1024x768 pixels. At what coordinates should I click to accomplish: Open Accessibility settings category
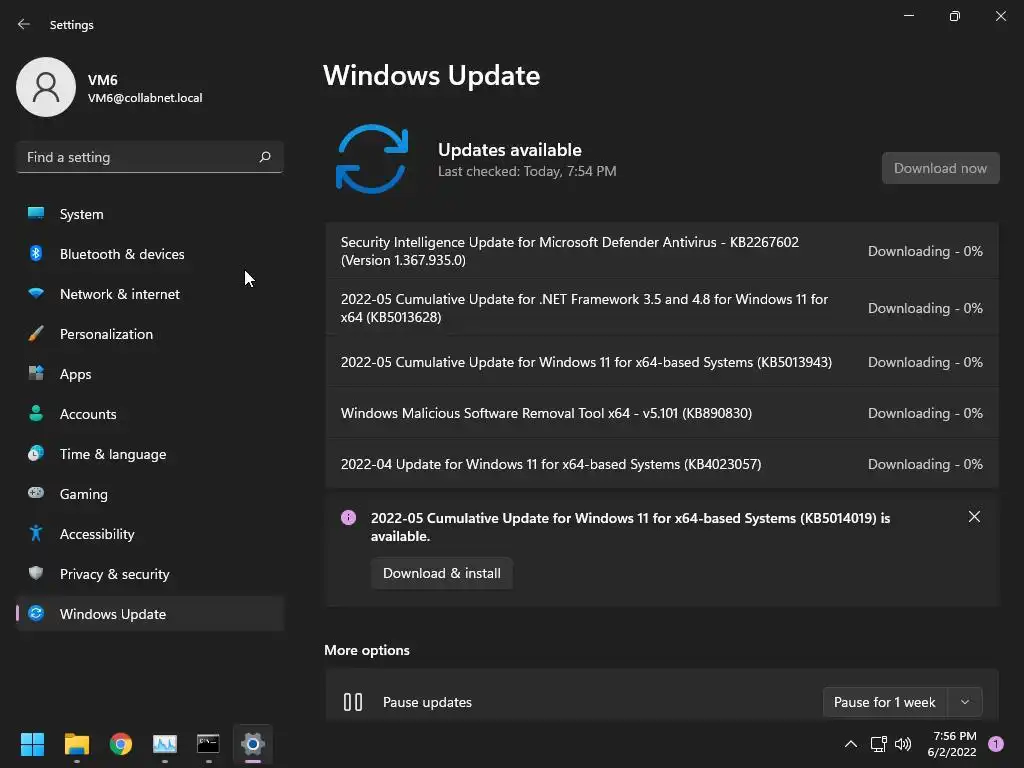tap(150, 534)
